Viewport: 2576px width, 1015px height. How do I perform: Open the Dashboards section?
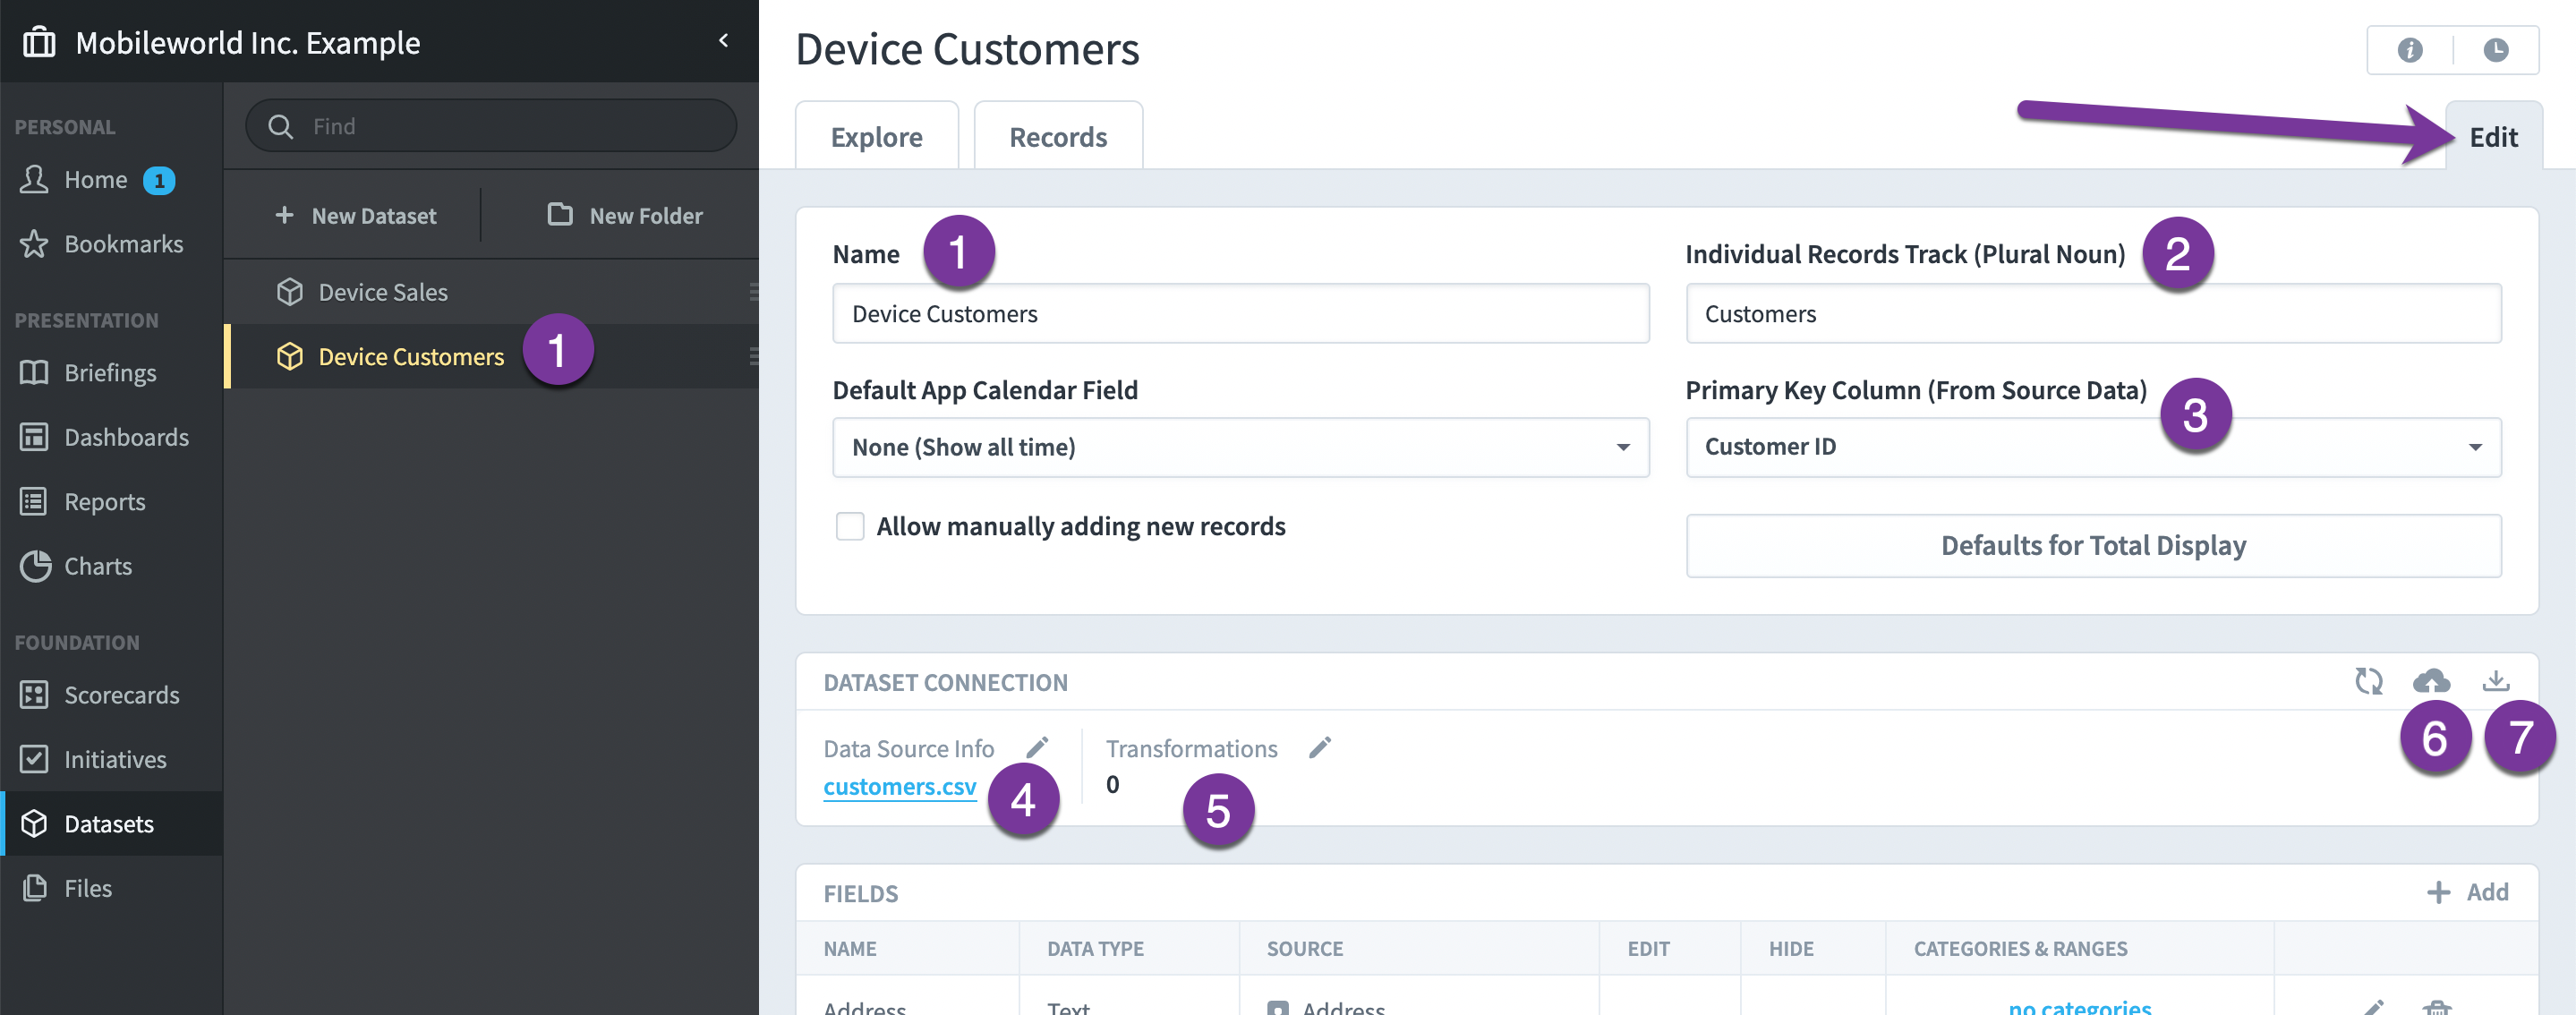point(111,437)
